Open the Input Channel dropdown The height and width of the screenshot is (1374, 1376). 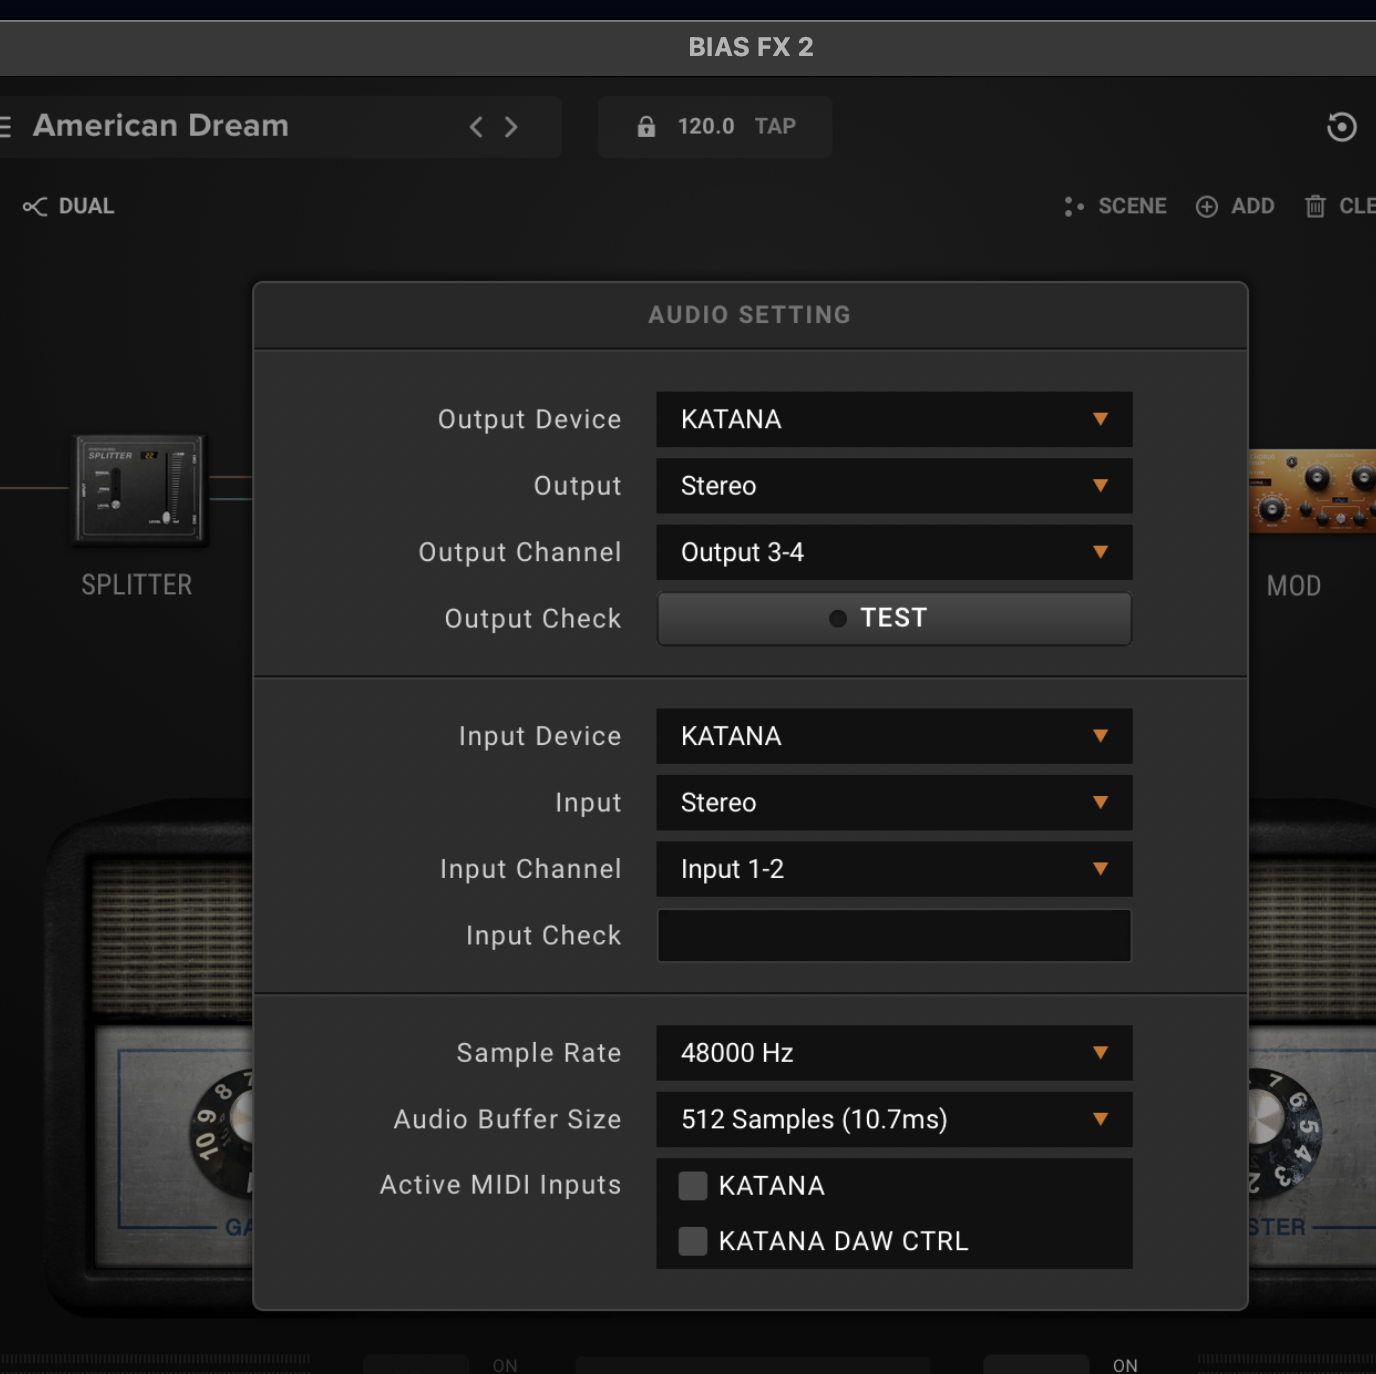tap(894, 869)
